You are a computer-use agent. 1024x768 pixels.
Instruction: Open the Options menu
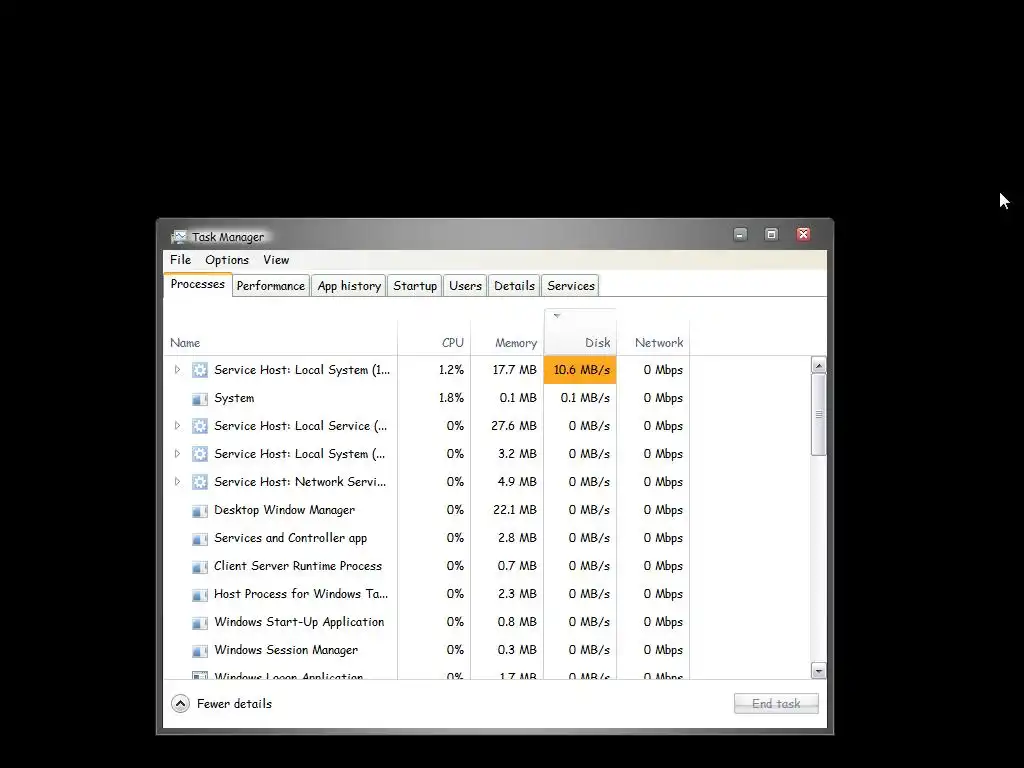pyautogui.click(x=227, y=260)
